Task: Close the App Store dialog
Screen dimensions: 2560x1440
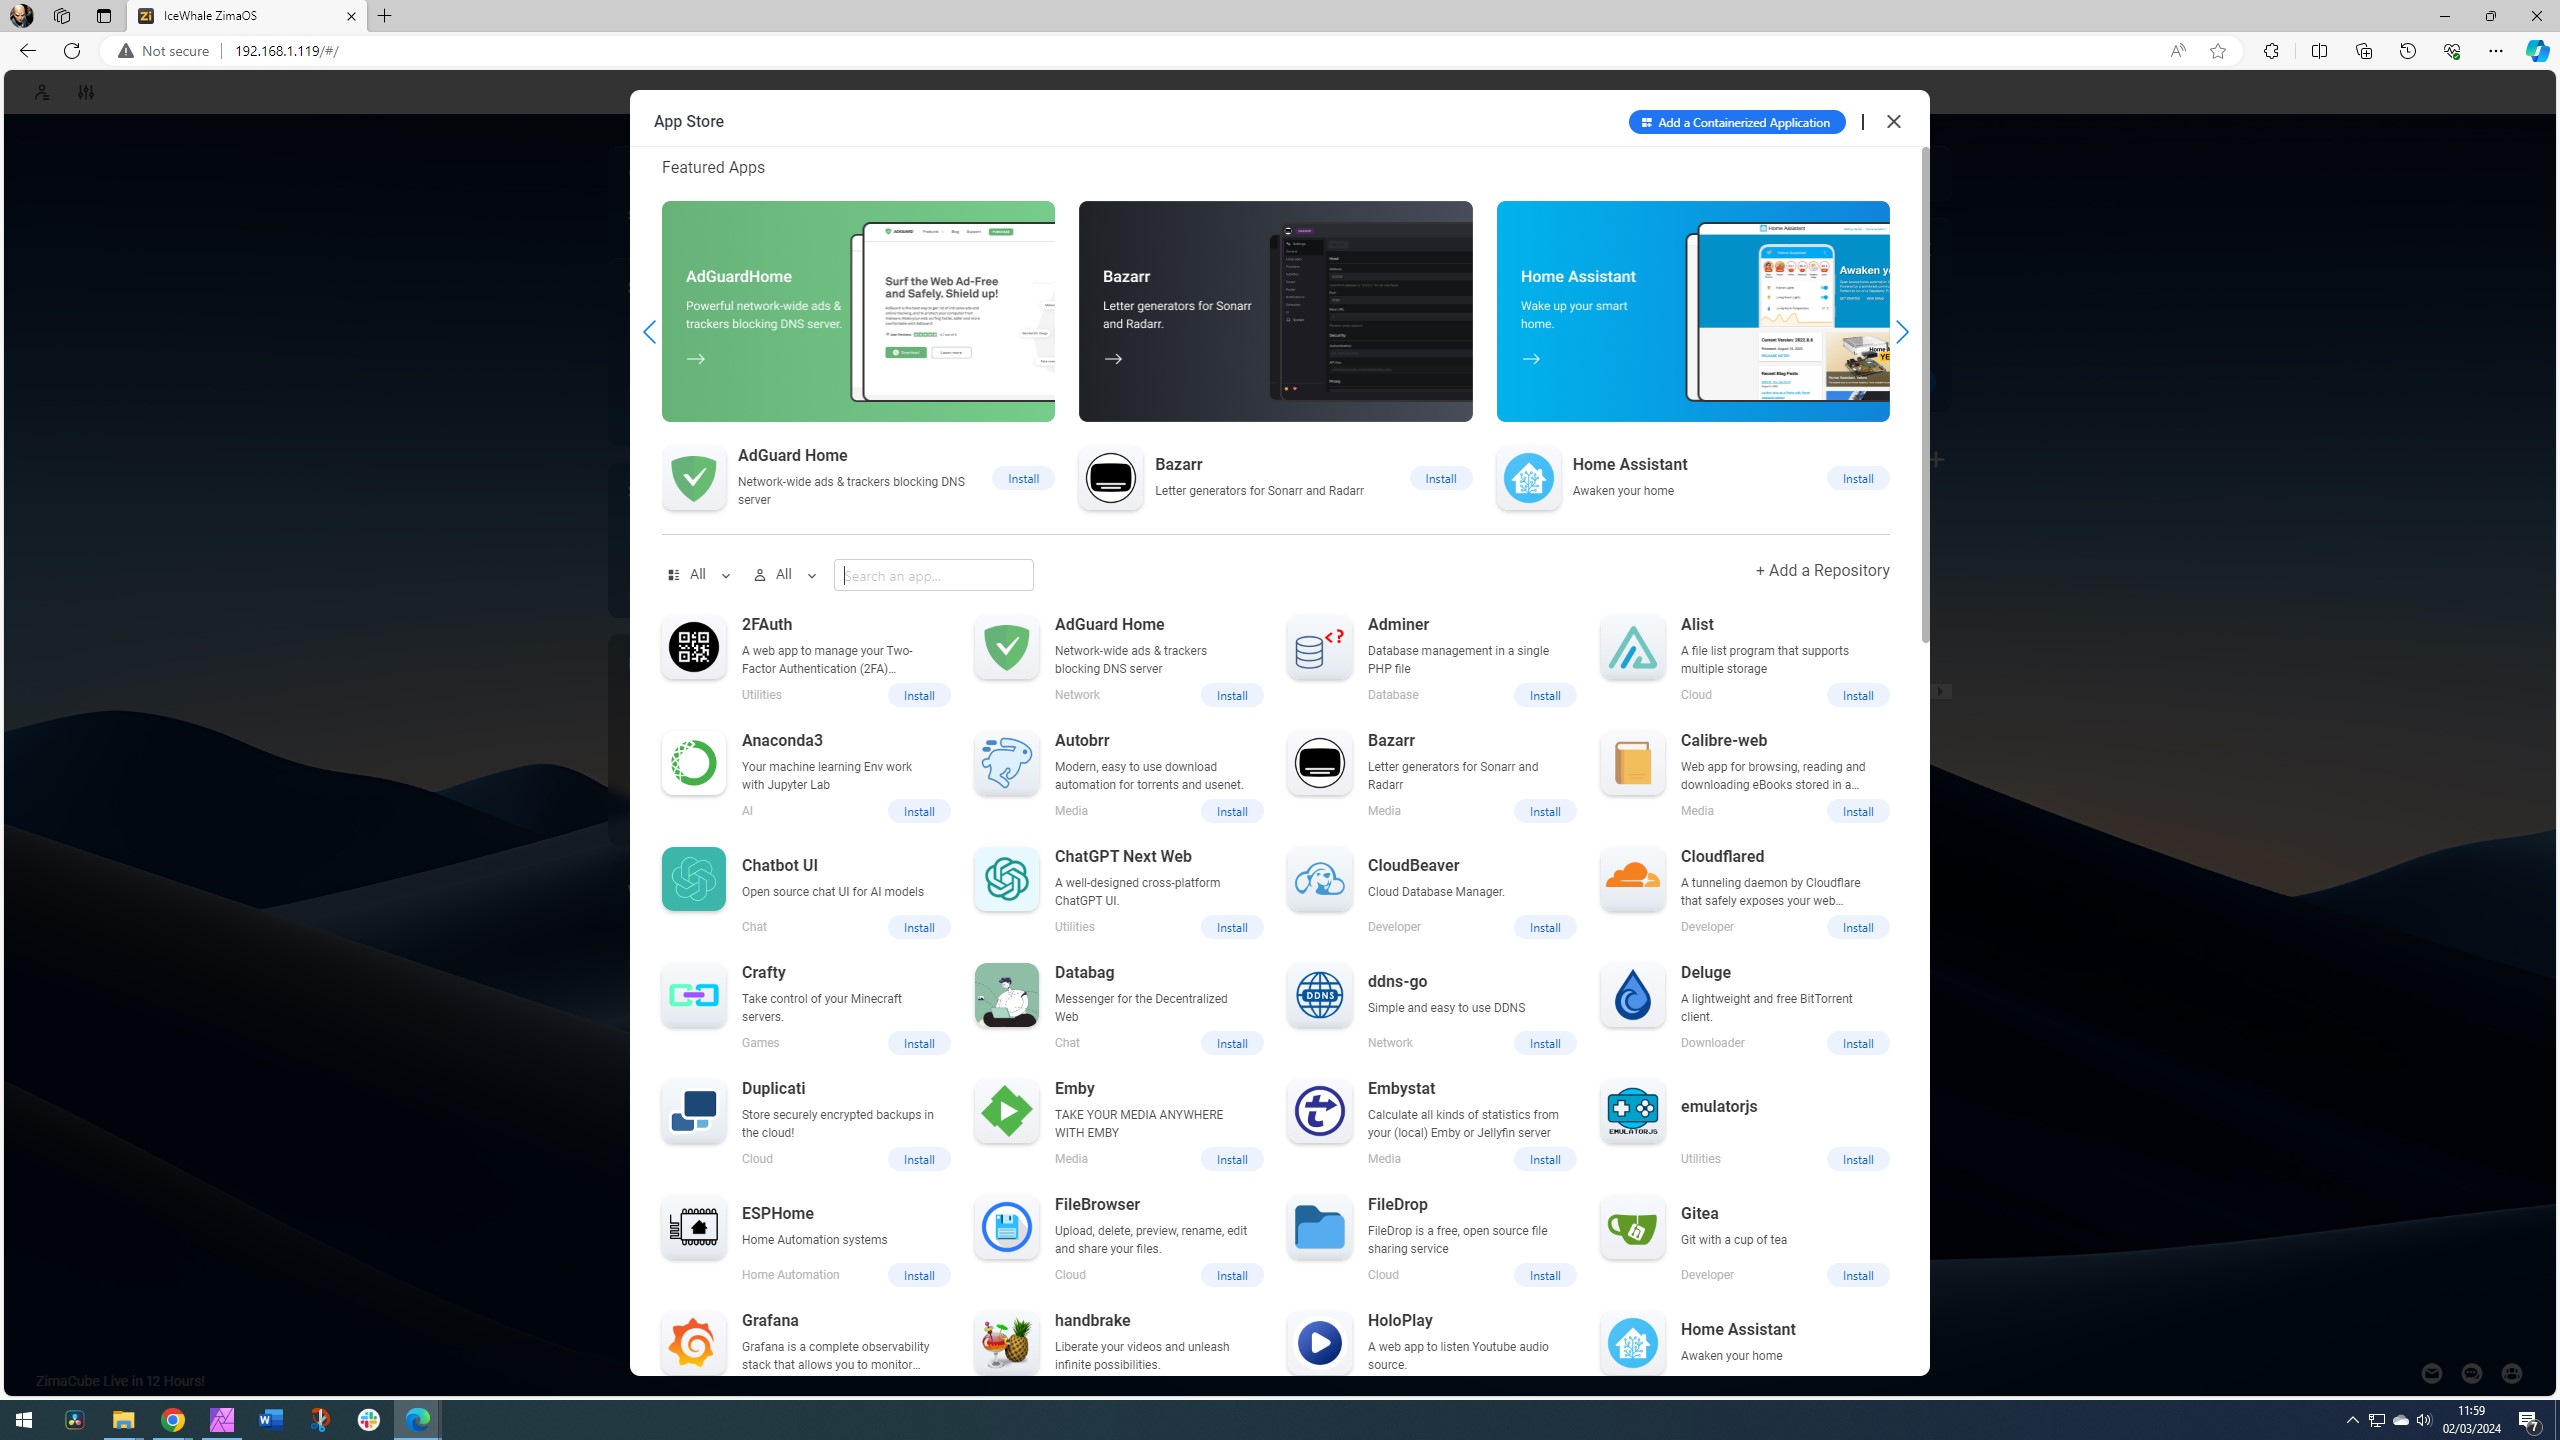Action: click(1893, 122)
